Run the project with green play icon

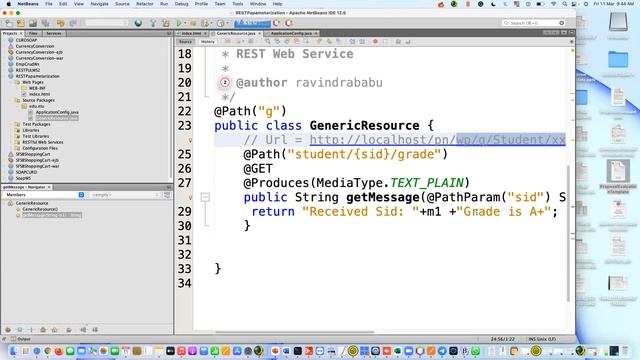[179, 23]
